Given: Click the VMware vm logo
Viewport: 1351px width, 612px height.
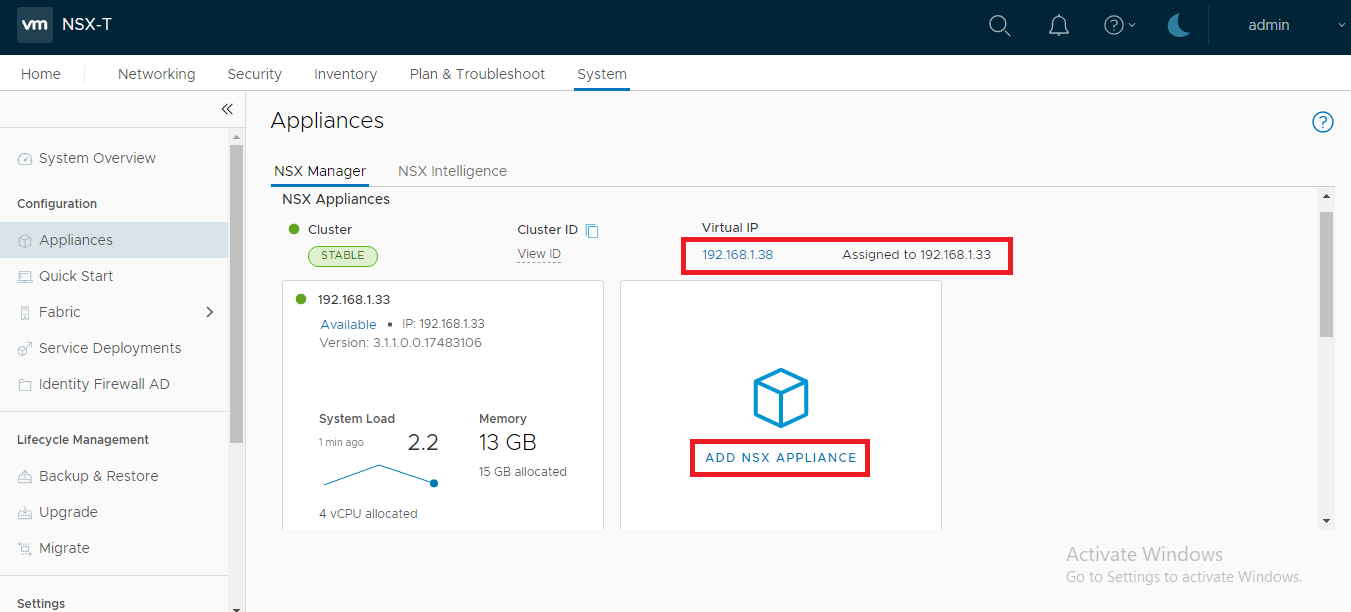Looking at the screenshot, I should tap(36, 25).
